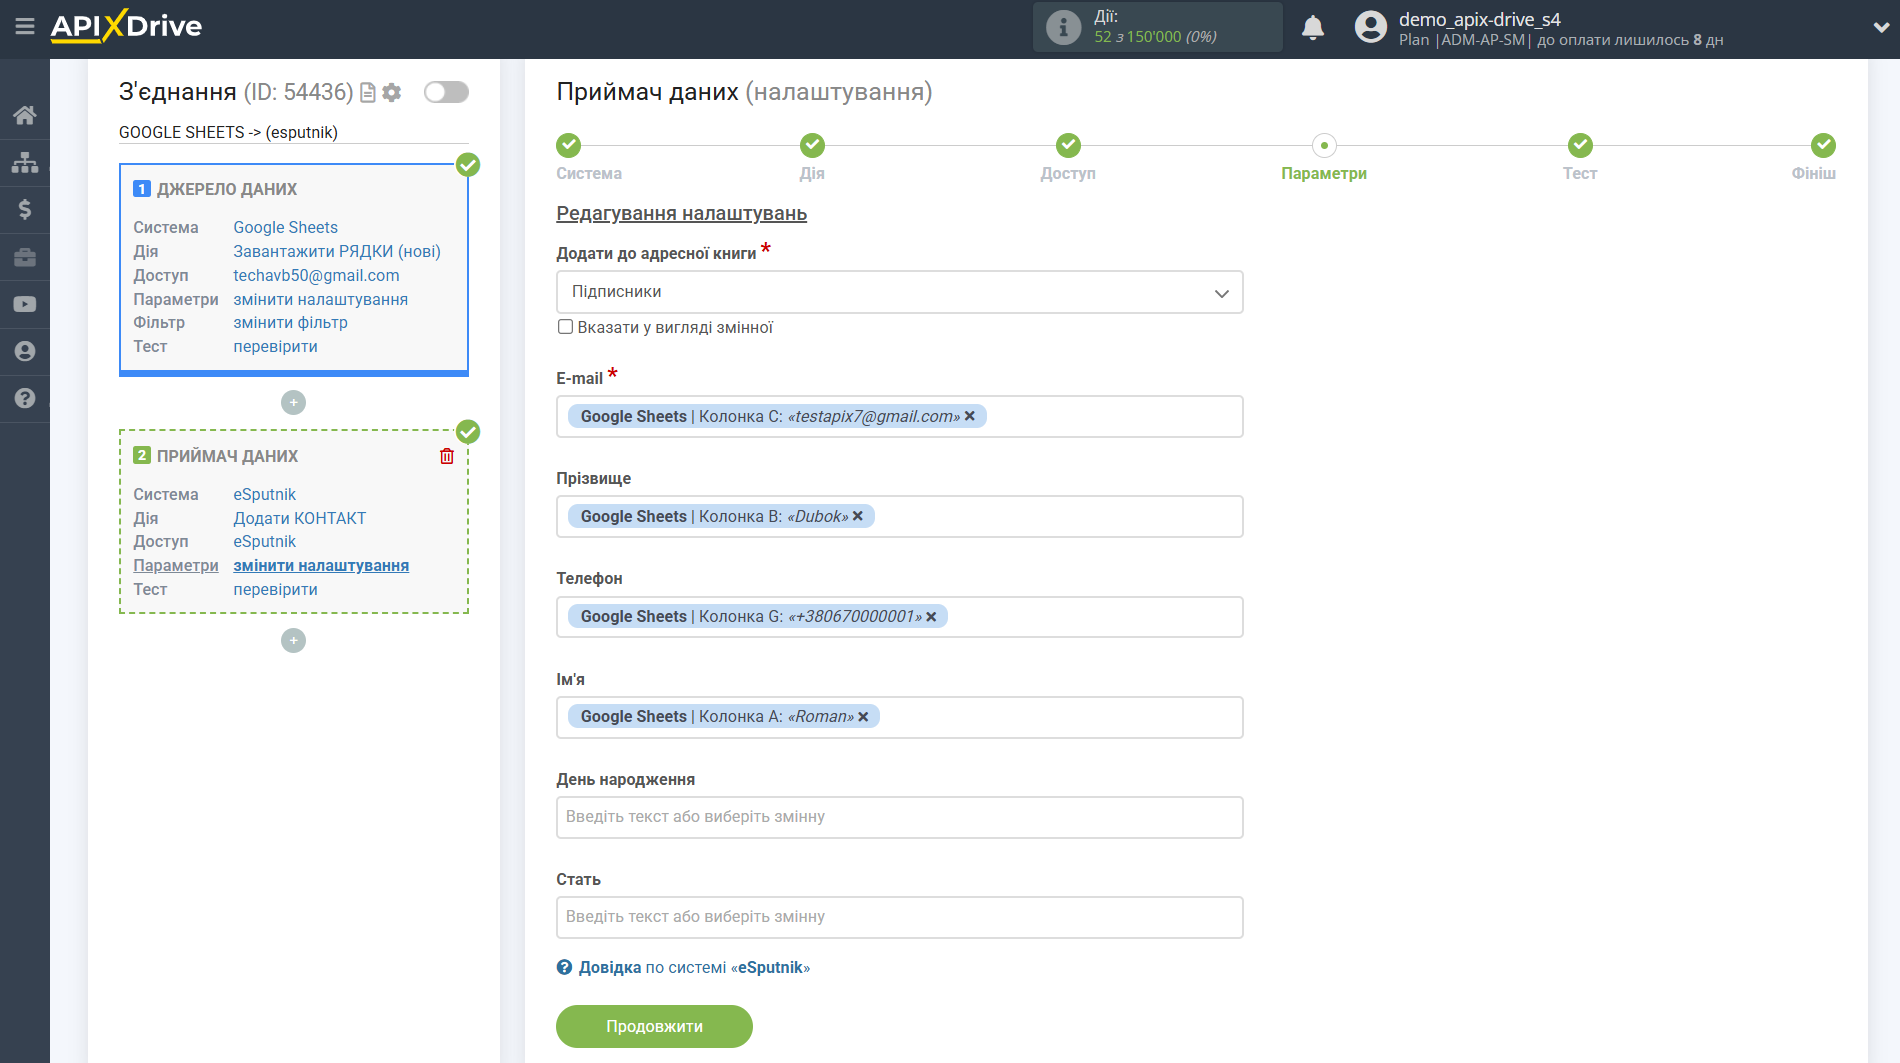The height and width of the screenshot is (1063, 1900).
Task: Open the home sidebar icon
Action: point(25,115)
